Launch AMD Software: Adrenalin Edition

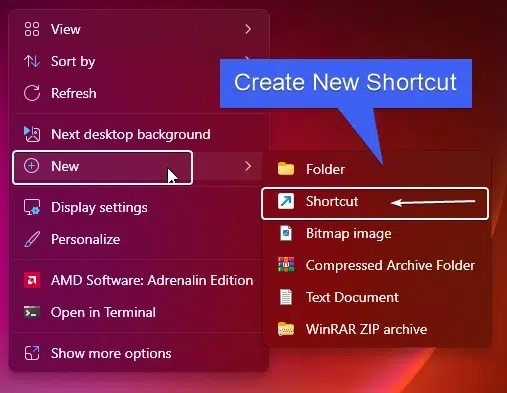point(139,280)
